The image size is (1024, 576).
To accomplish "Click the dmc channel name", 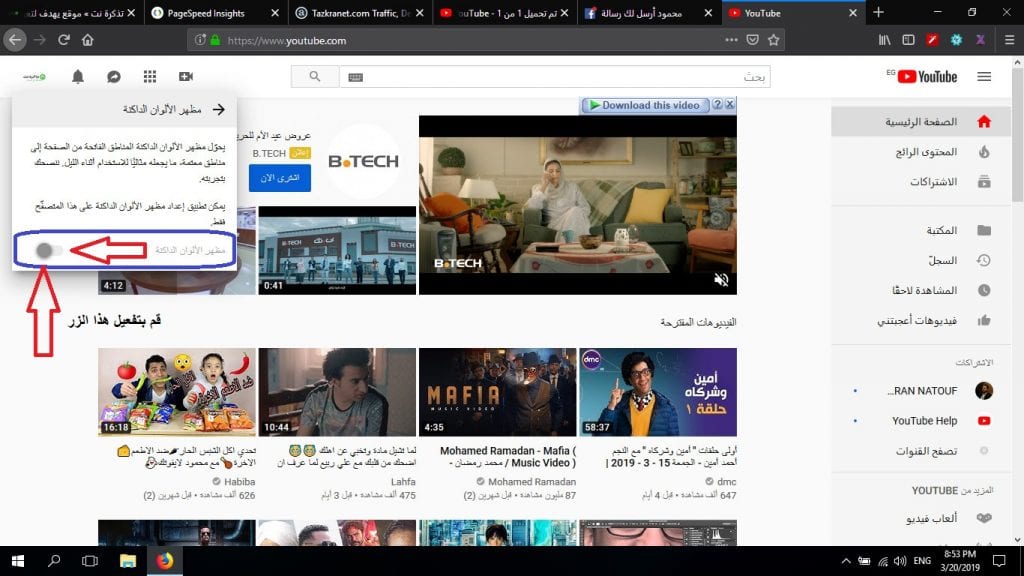I will click(726, 481).
